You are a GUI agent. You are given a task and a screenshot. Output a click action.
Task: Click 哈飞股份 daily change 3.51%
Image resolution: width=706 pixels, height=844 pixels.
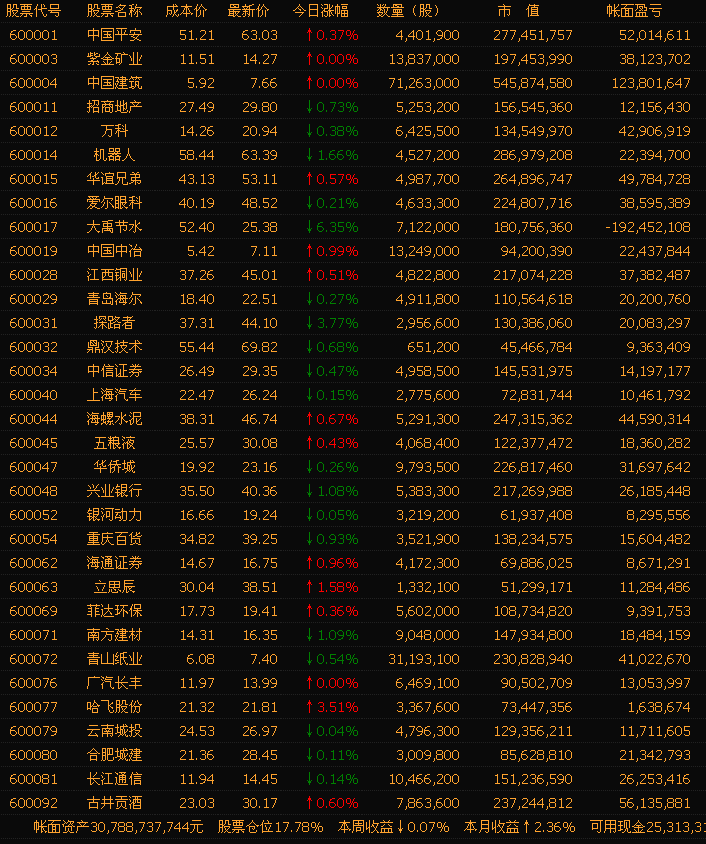click(x=332, y=707)
